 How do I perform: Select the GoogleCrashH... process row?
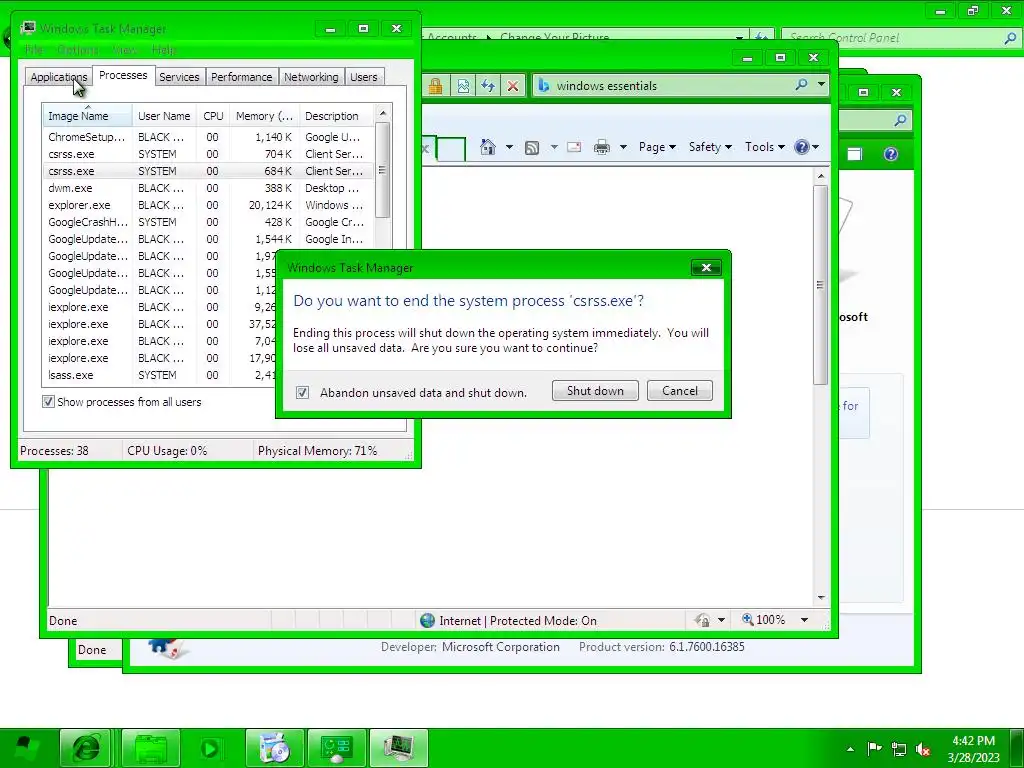pos(208,222)
